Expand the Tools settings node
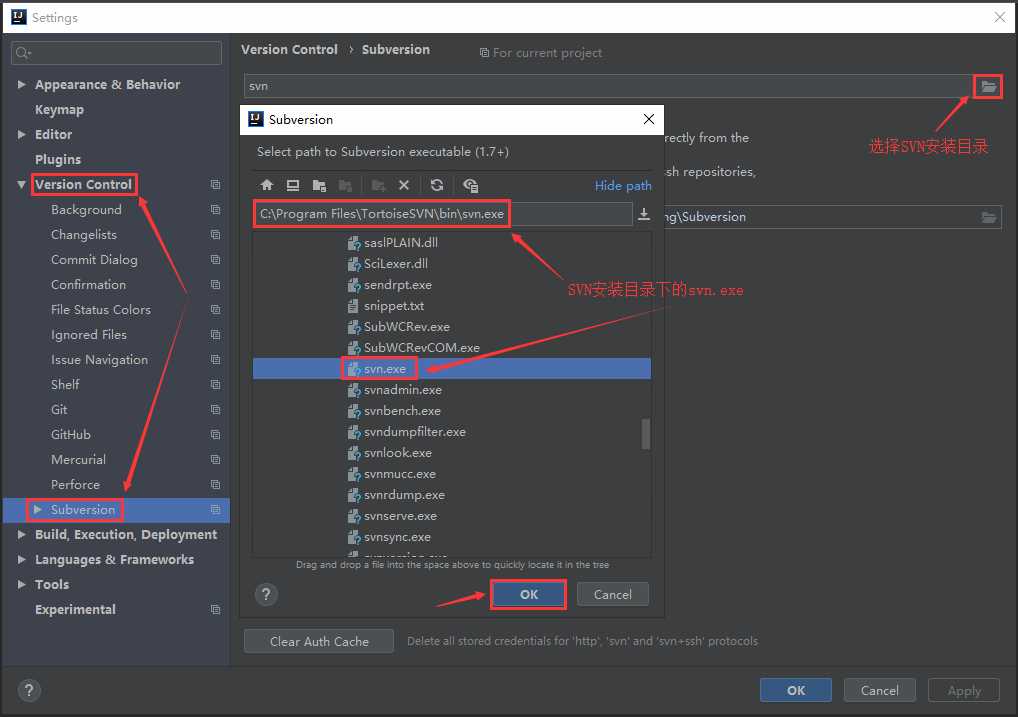Image resolution: width=1018 pixels, height=717 pixels. (21, 585)
